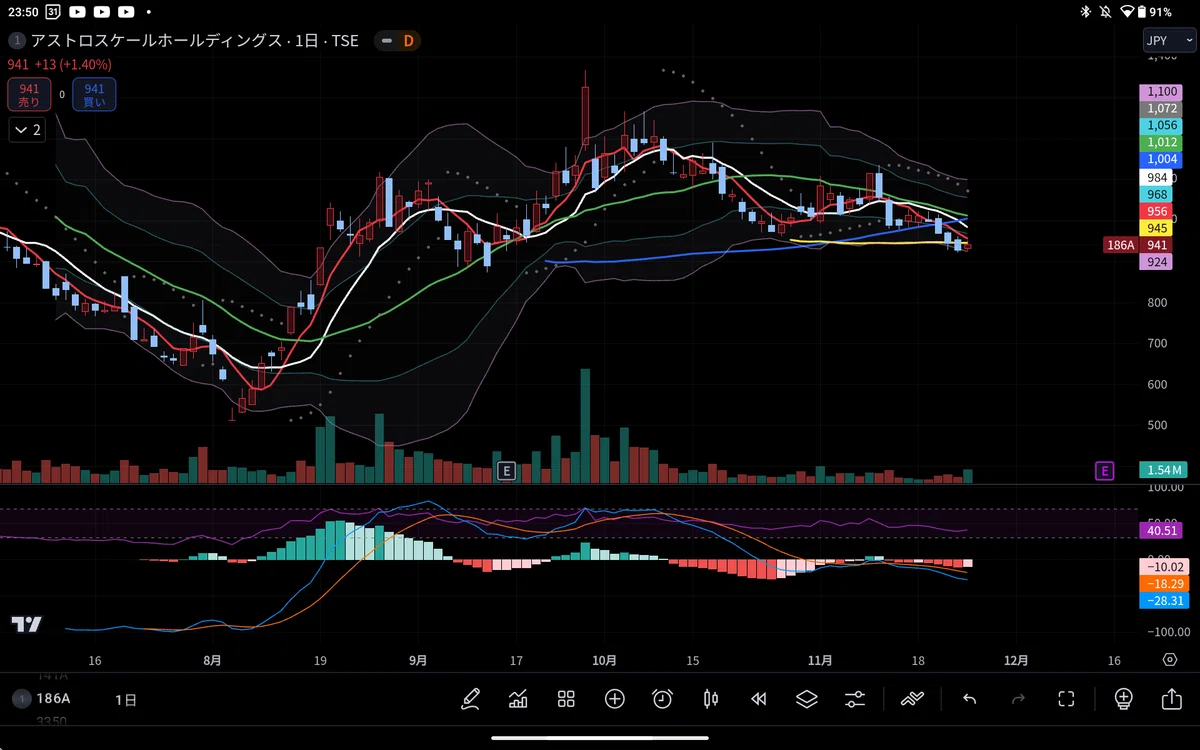Image resolution: width=1200 pixels, height=750 pixels.
Task: Open the JPY currency dropdown
Action: coord(1169,41)
